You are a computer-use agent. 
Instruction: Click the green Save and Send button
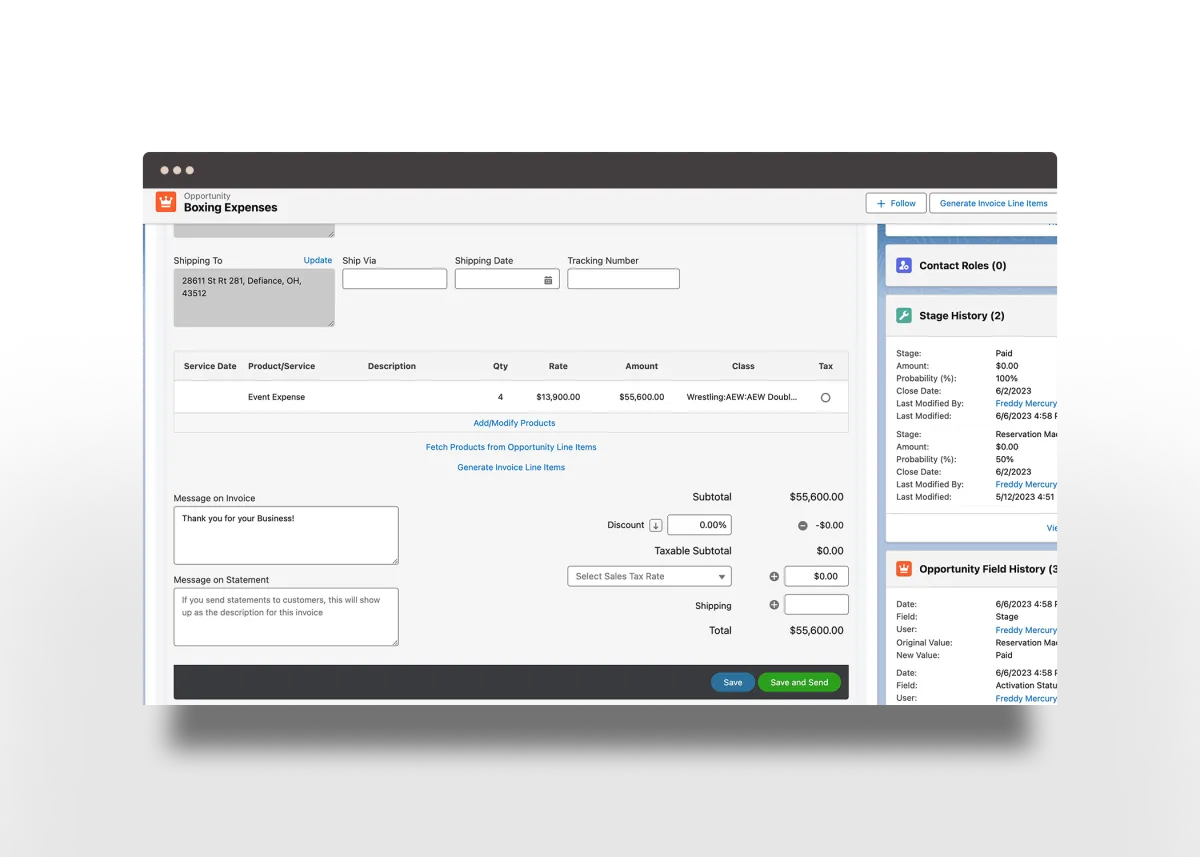[x=799, y=682]
